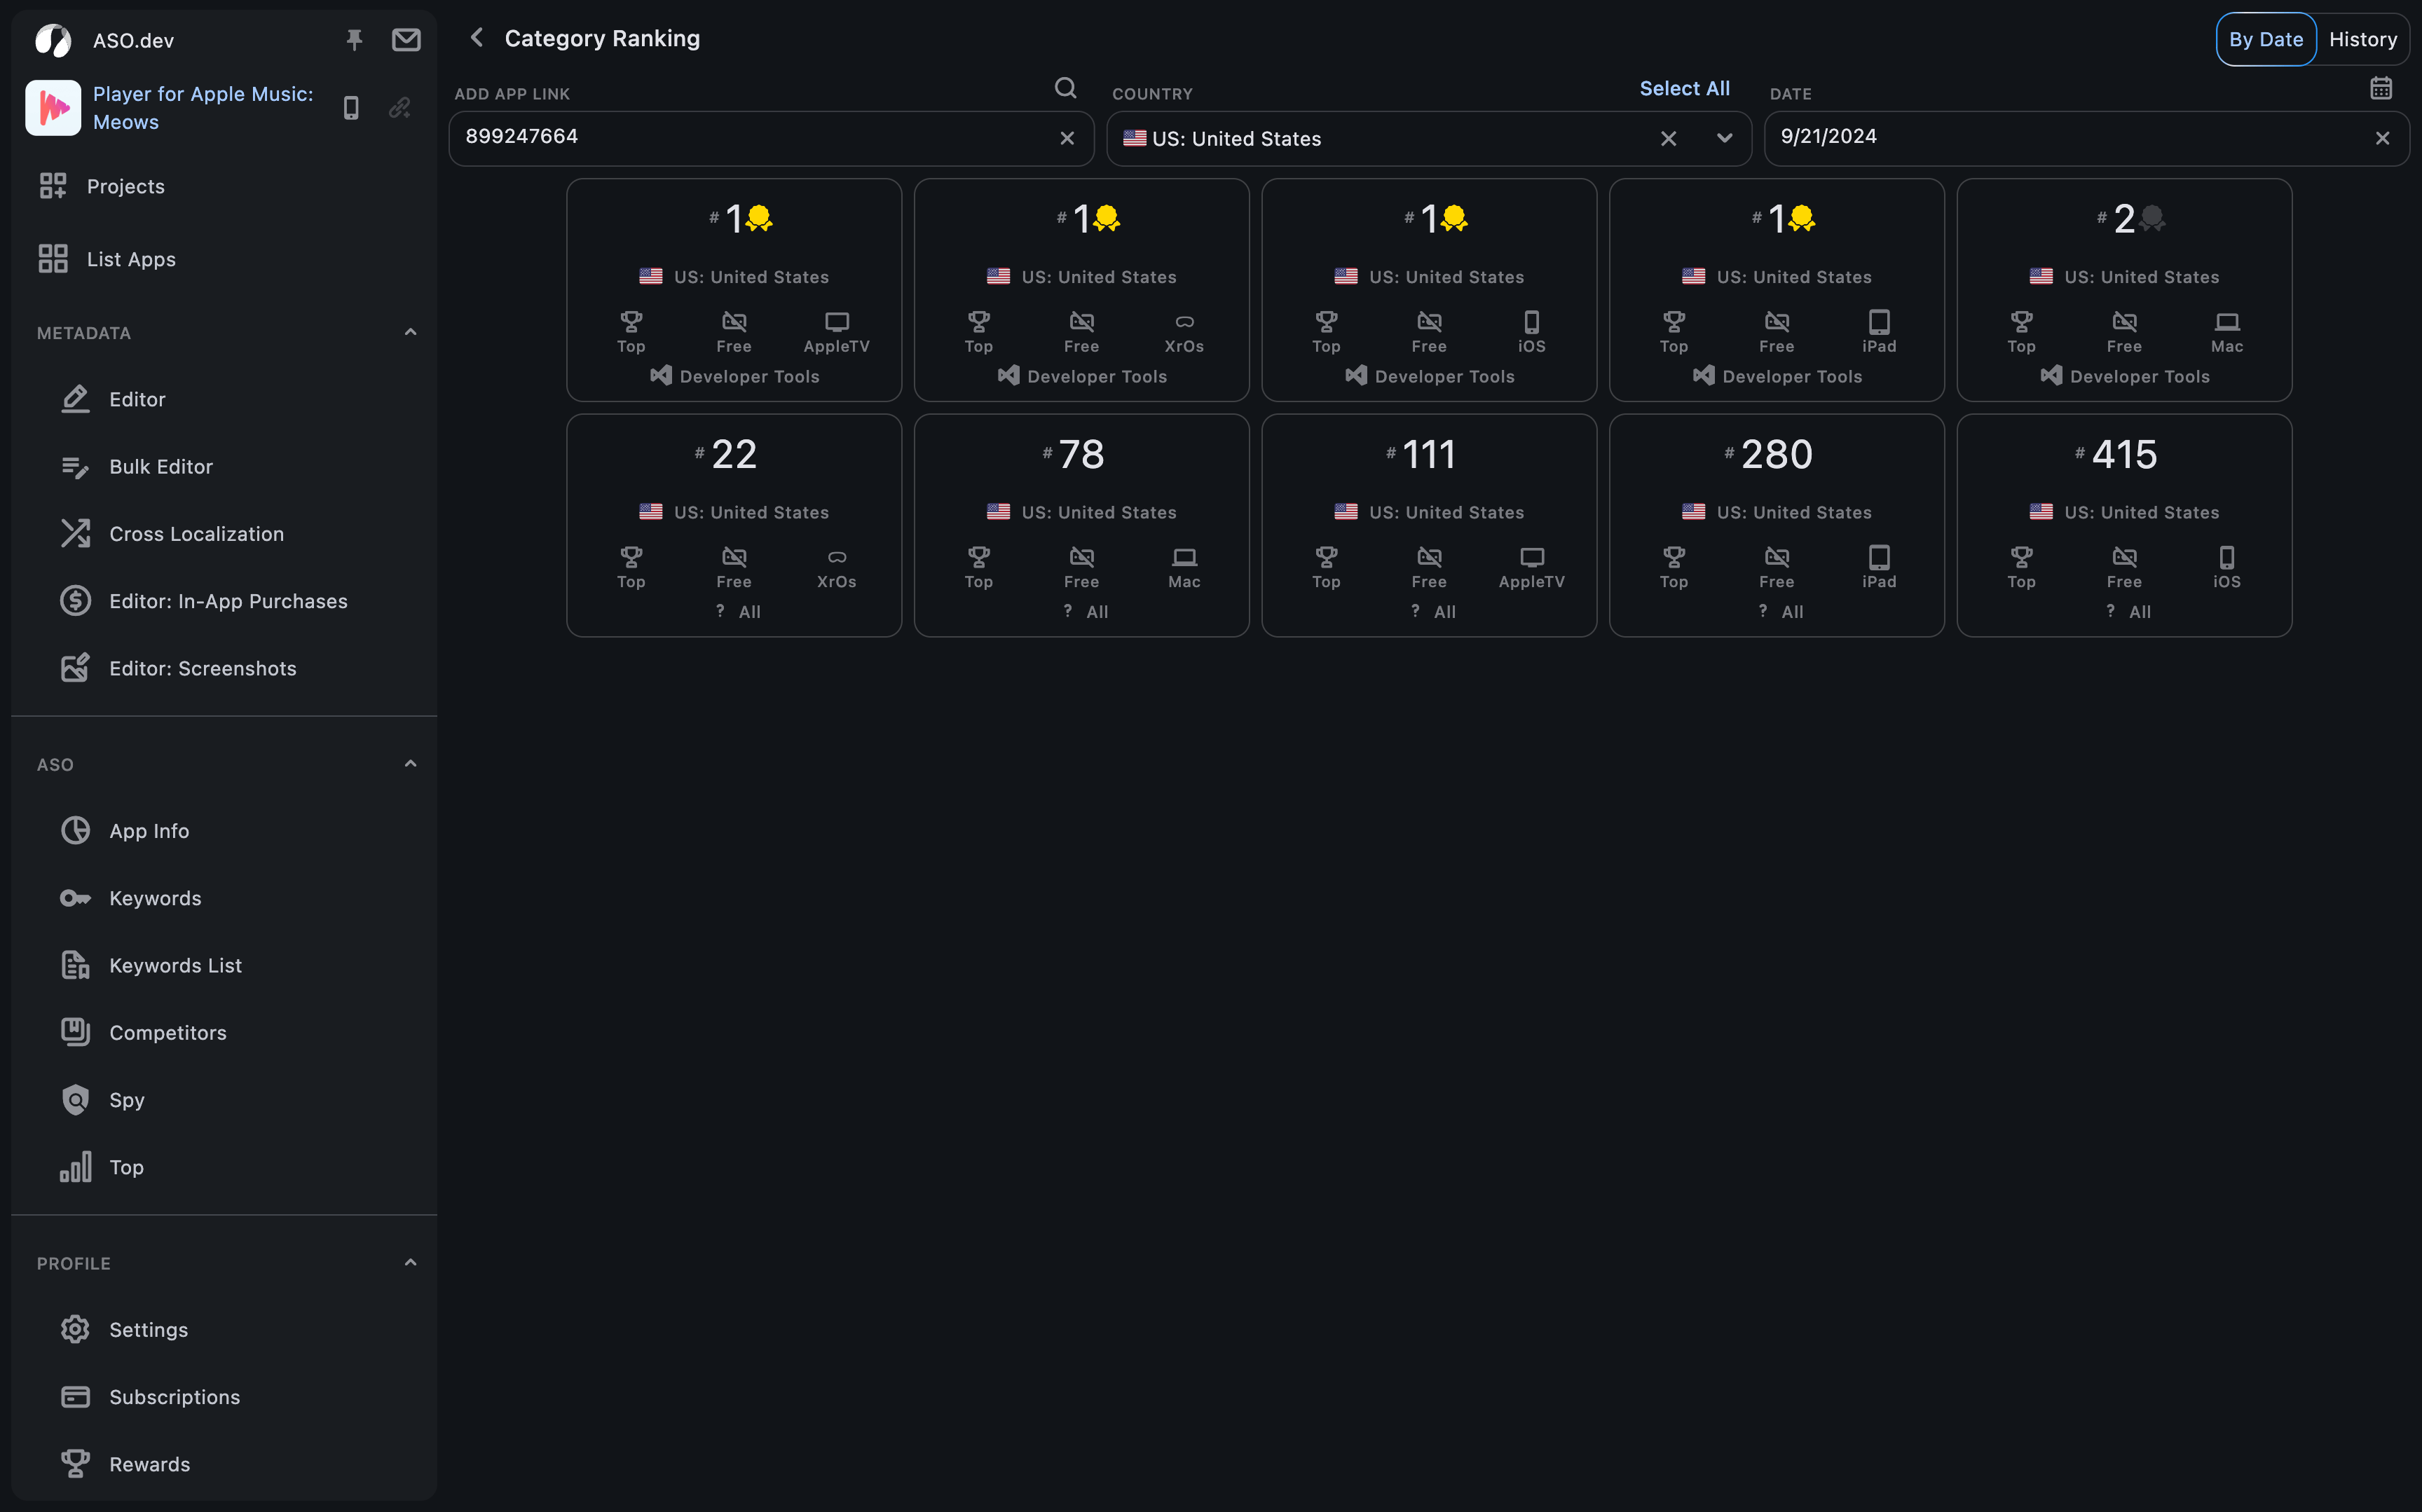Click the Free icon in #280 card
Screen dimensions: 2422x1512
pos(1777,557)
